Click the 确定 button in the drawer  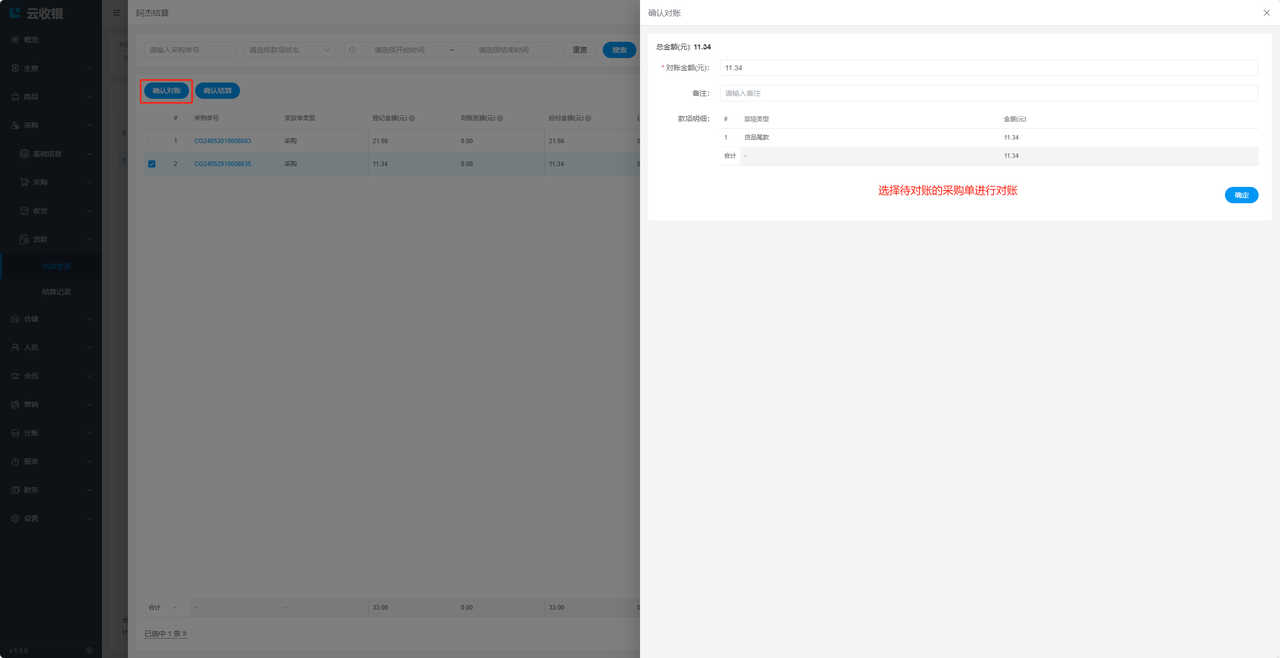point(1241,195)
